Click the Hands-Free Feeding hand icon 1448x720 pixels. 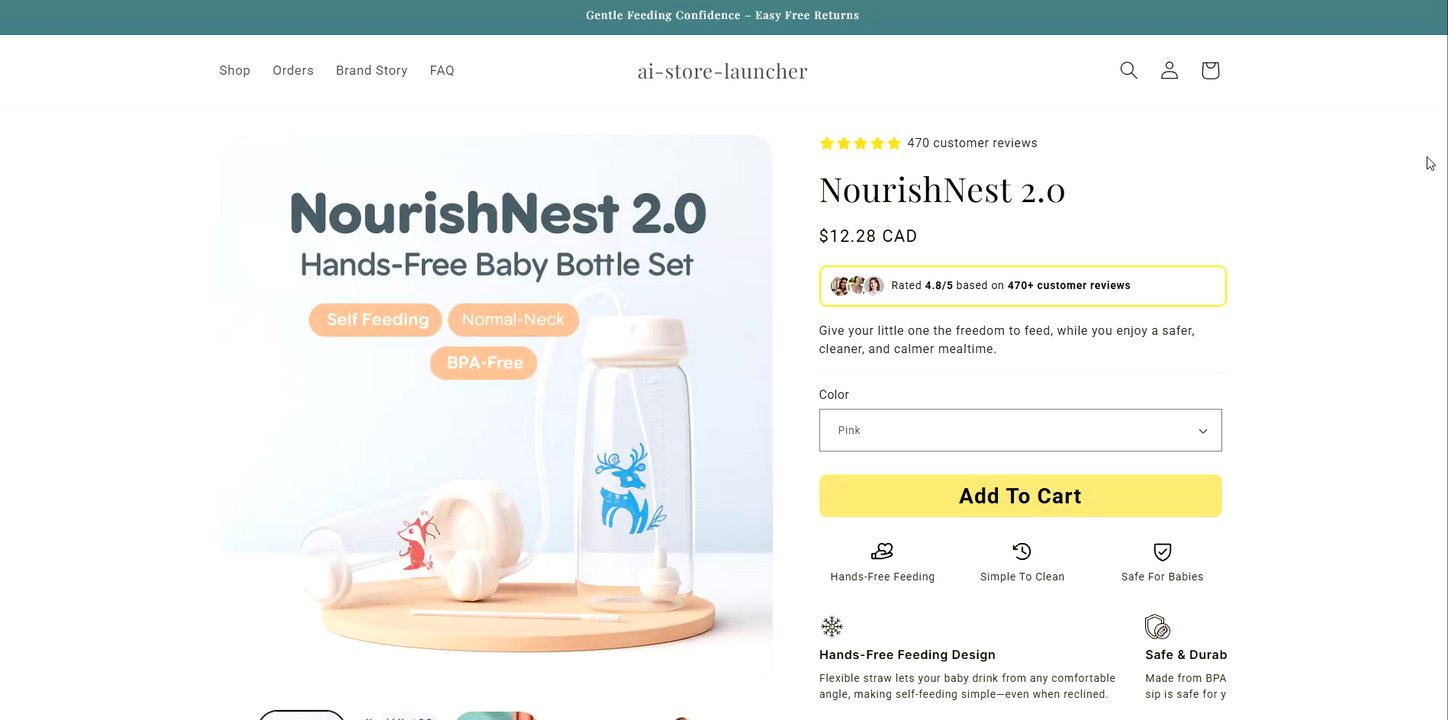pyautogui.click(x=882, y=551)
